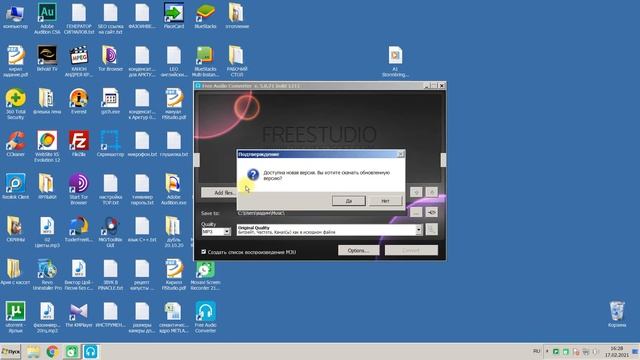Click the right side panel handle in converter

443,160
